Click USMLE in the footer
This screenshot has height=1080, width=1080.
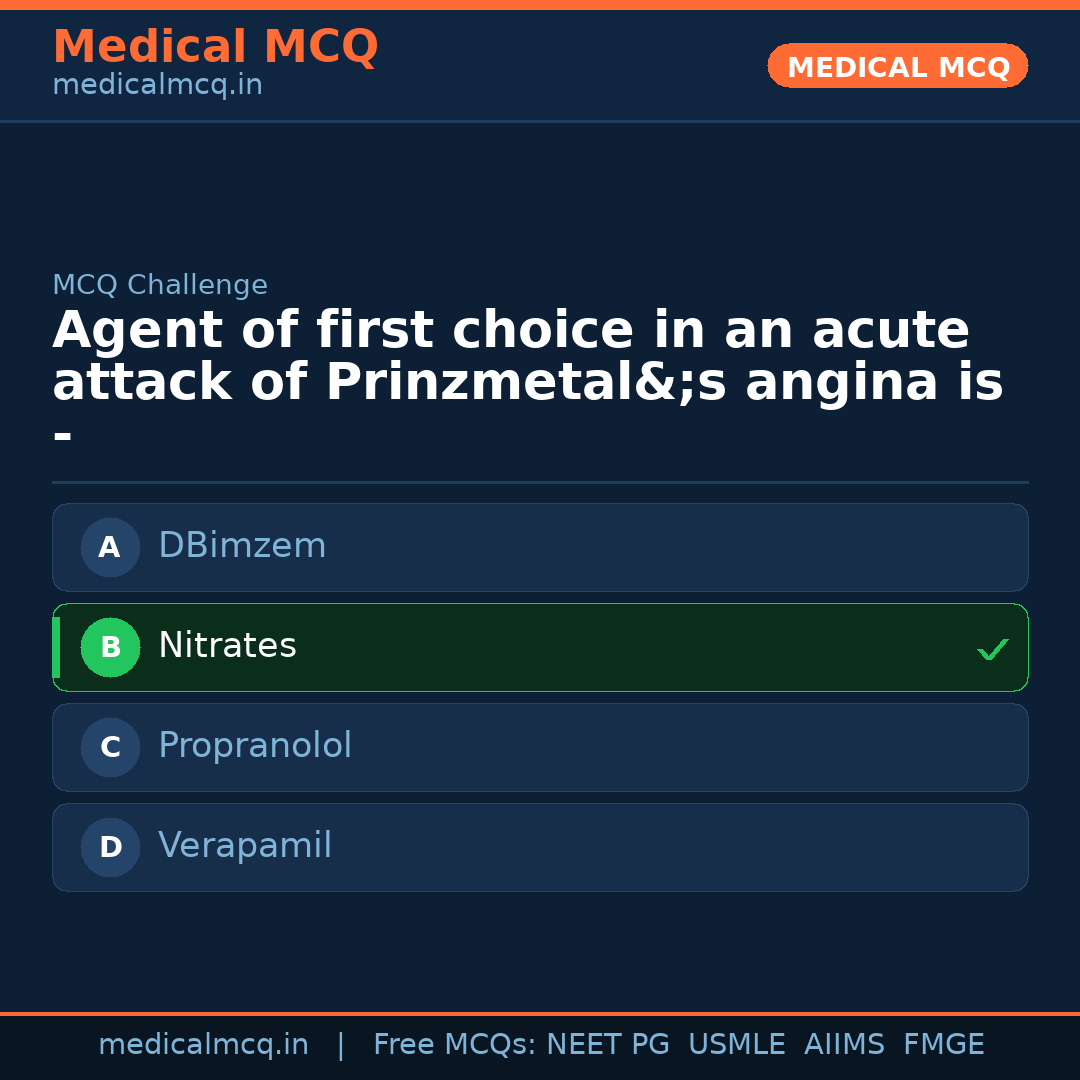(x=736, y=1045)
